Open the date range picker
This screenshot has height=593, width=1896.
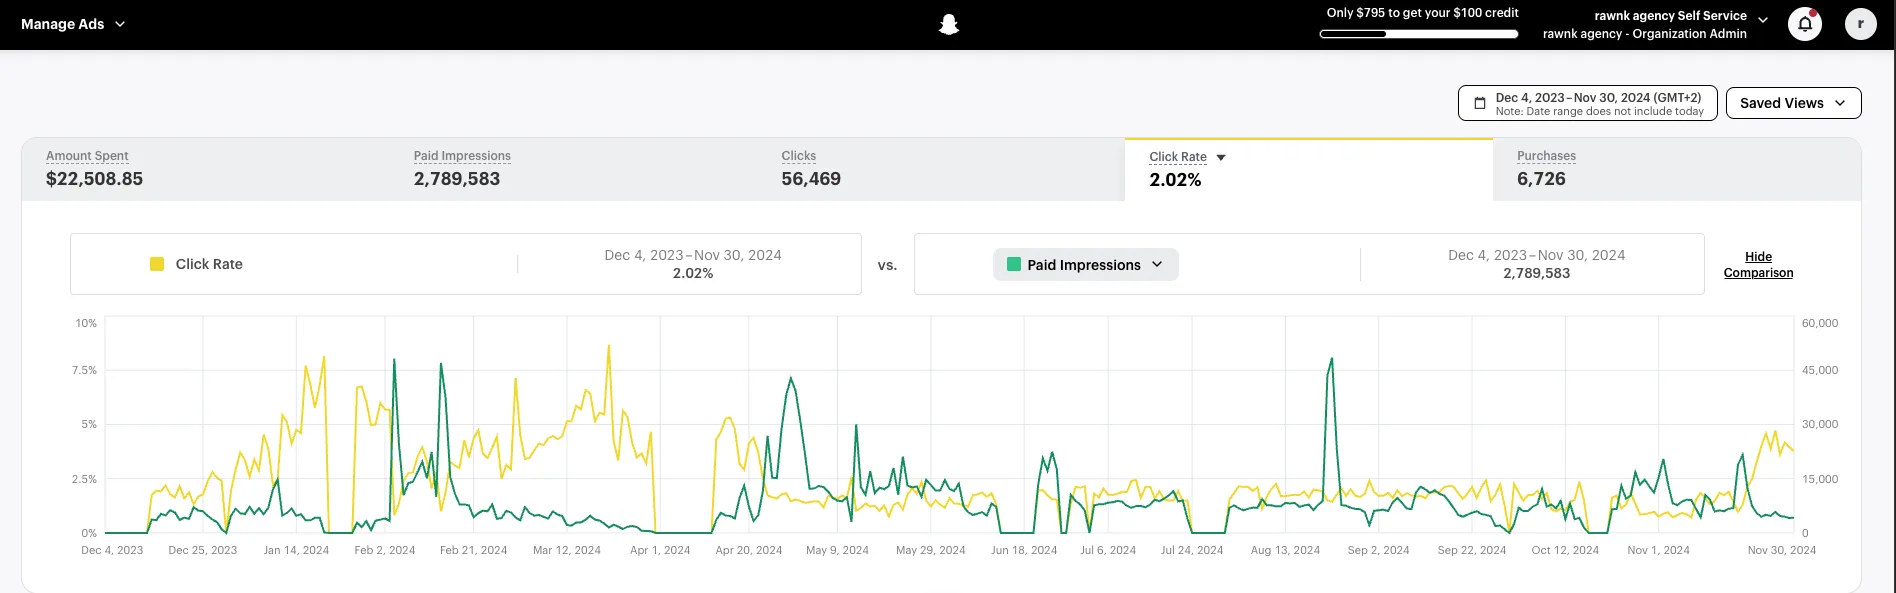coord(1587,103)
